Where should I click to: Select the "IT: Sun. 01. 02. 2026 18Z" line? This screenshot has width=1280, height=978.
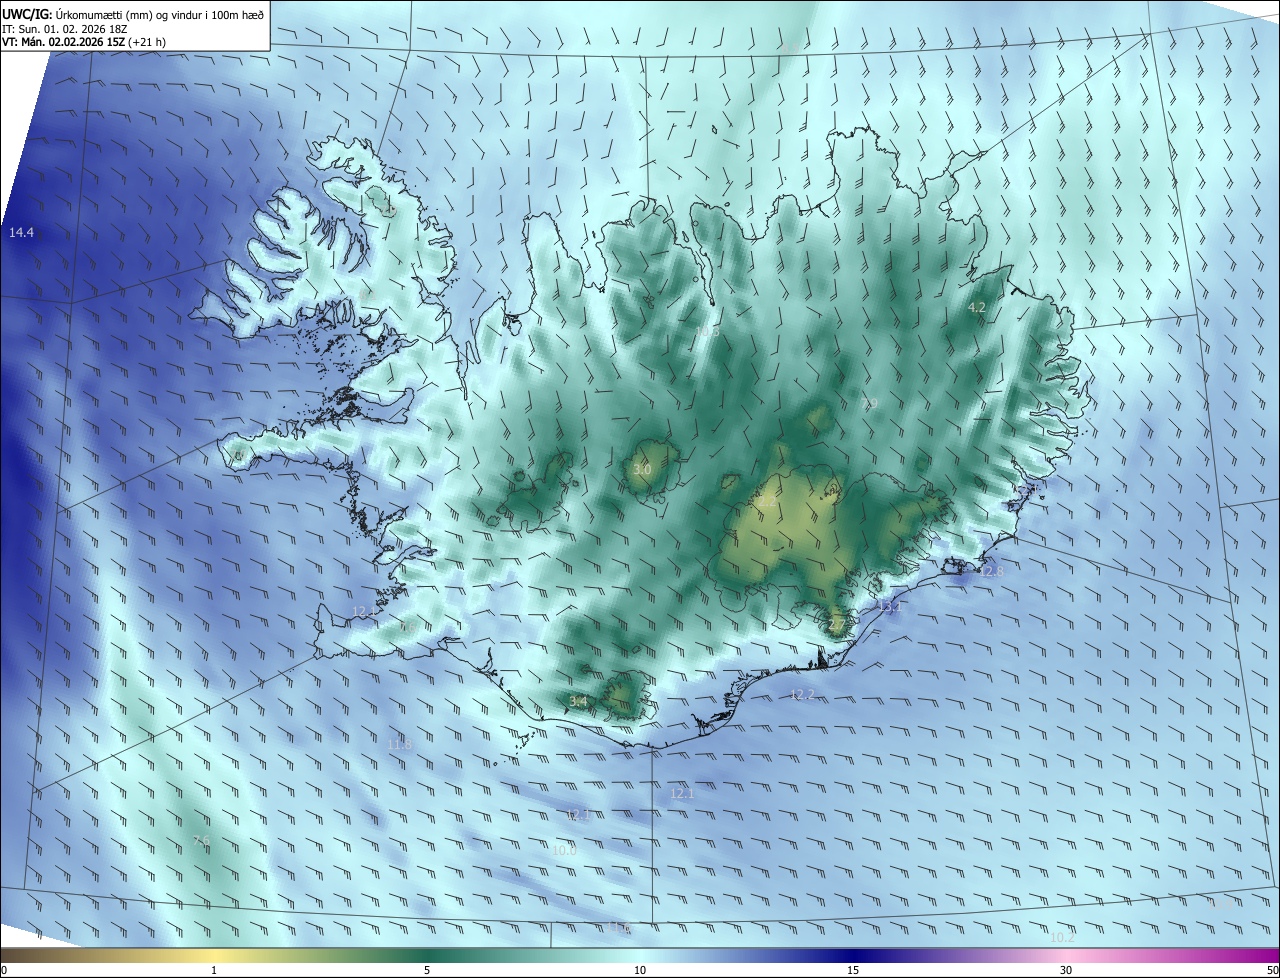click(x=65, y=29)
